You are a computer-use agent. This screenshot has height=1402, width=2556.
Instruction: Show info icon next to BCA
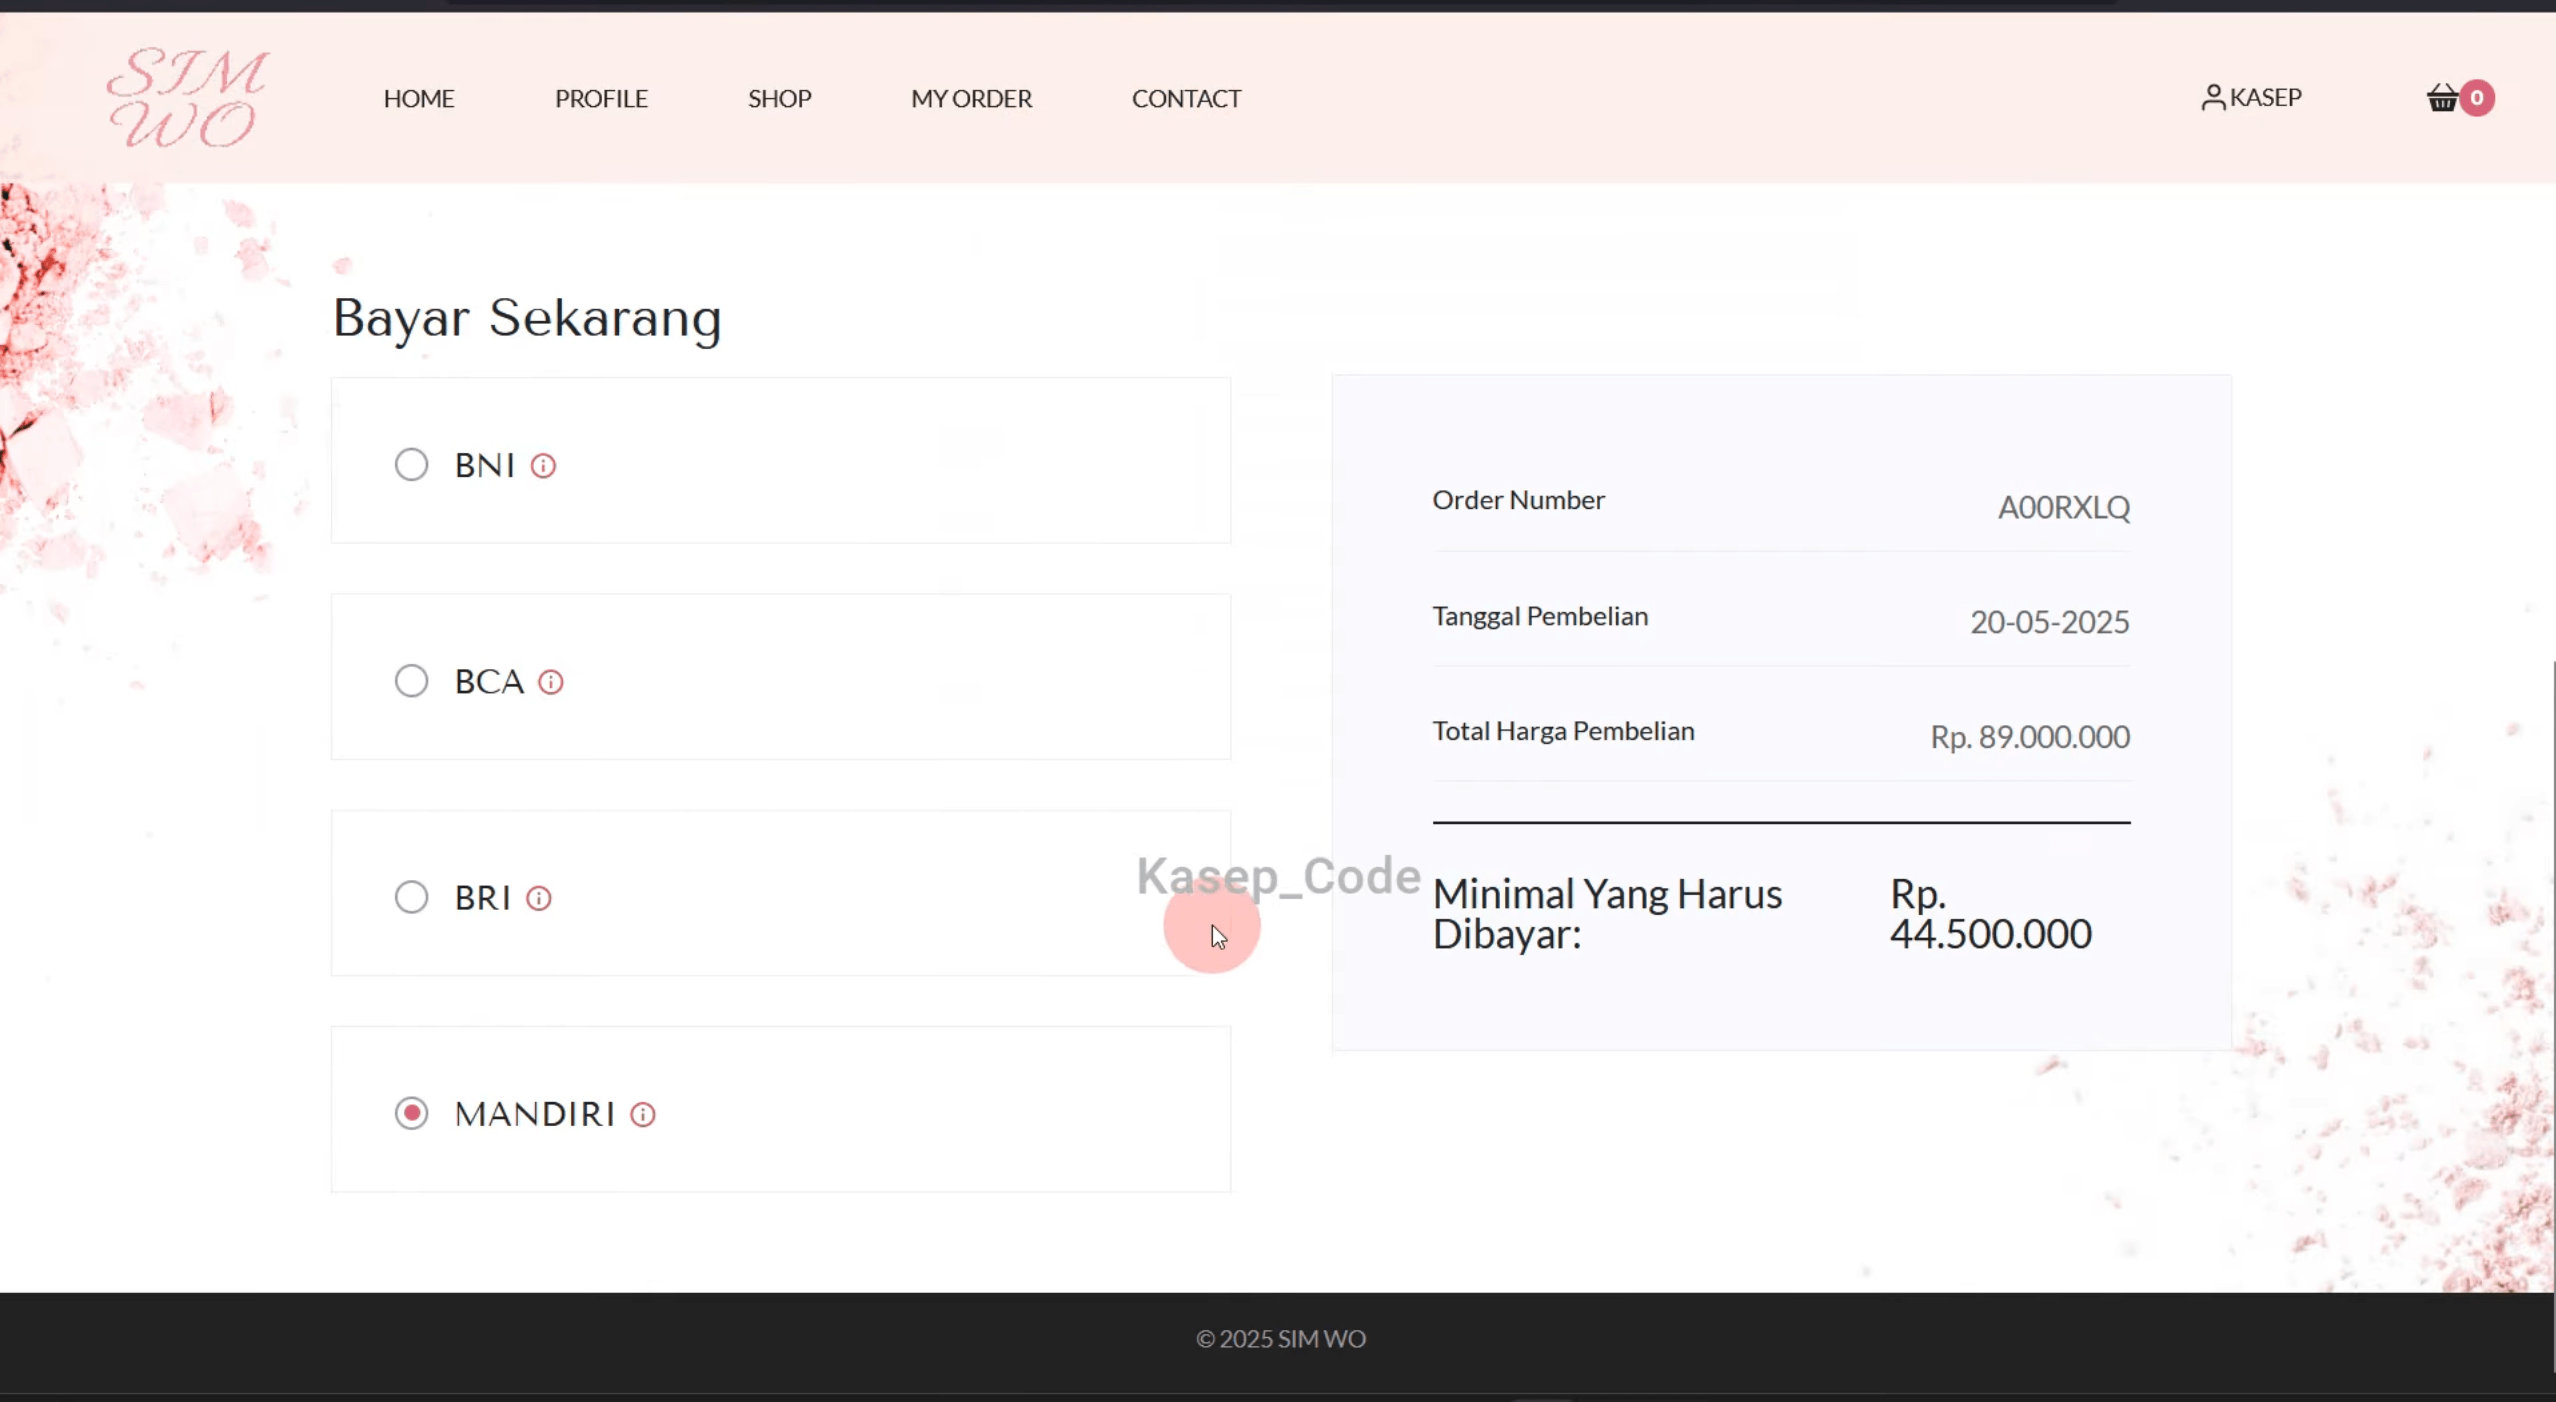(x=551, y=682)
